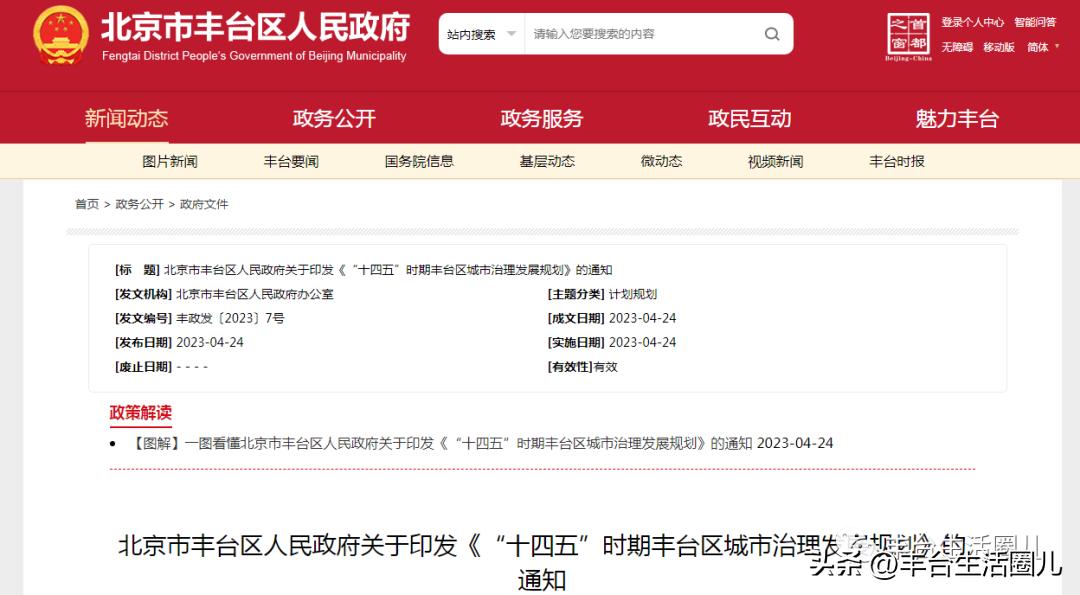Click the 登录个人中心 login link
1080x595 pixels.
pyautogui.click(x=973, y=20)
